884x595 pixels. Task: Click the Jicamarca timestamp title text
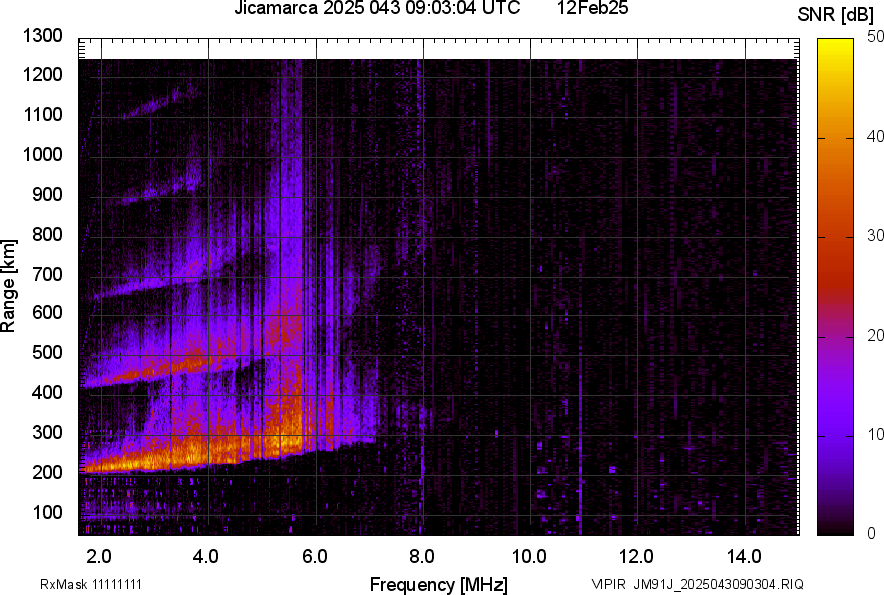(x=376, y=9)
